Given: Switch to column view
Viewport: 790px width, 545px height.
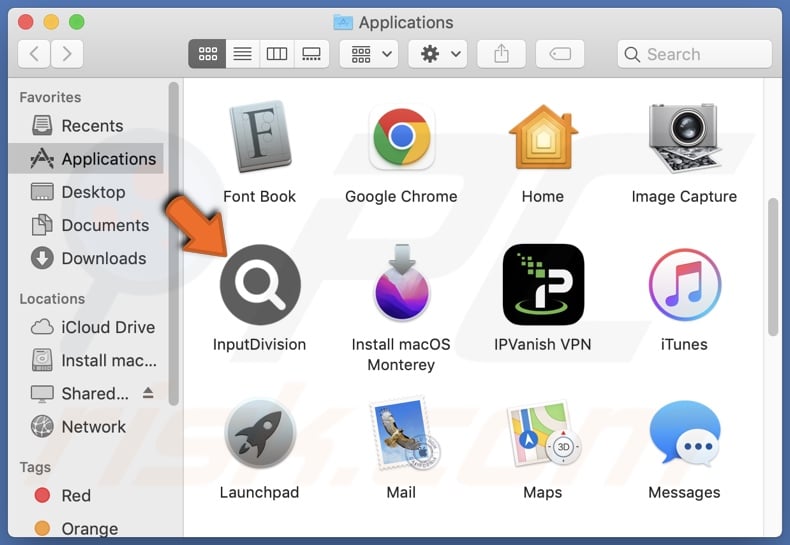Looking at the screenshot, I should point(277,53).
